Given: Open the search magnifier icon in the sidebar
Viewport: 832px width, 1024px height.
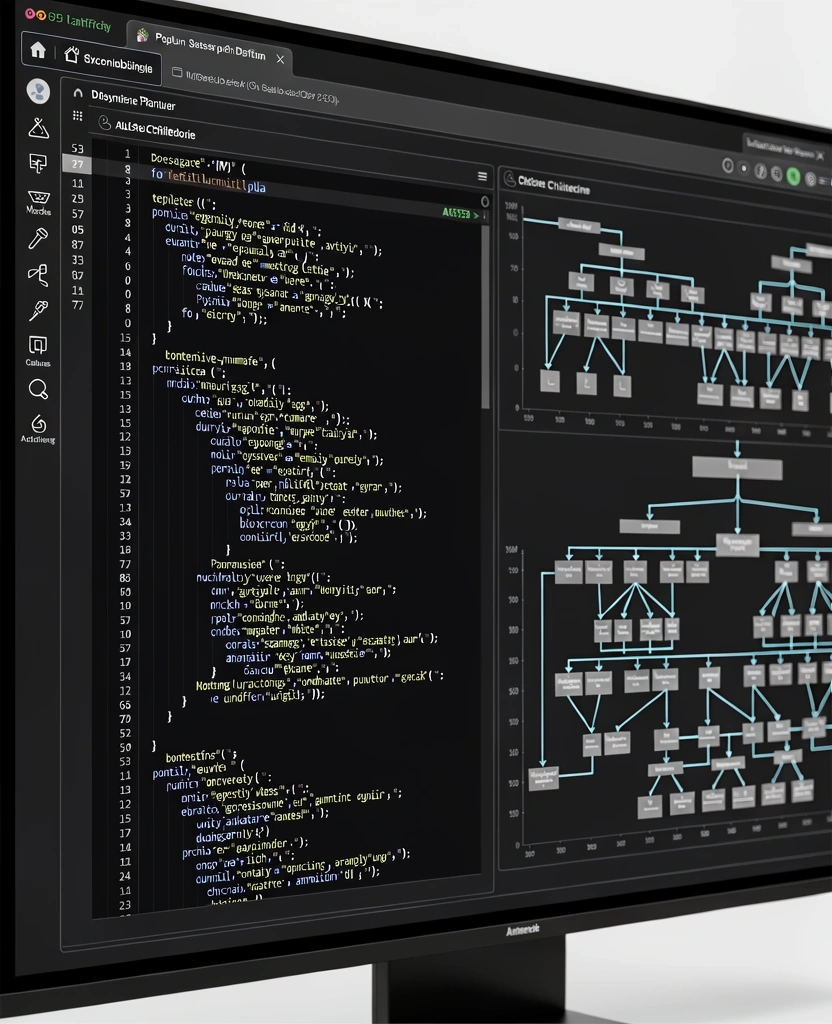Looking at the screenshot, I should [x=37, y=388].
